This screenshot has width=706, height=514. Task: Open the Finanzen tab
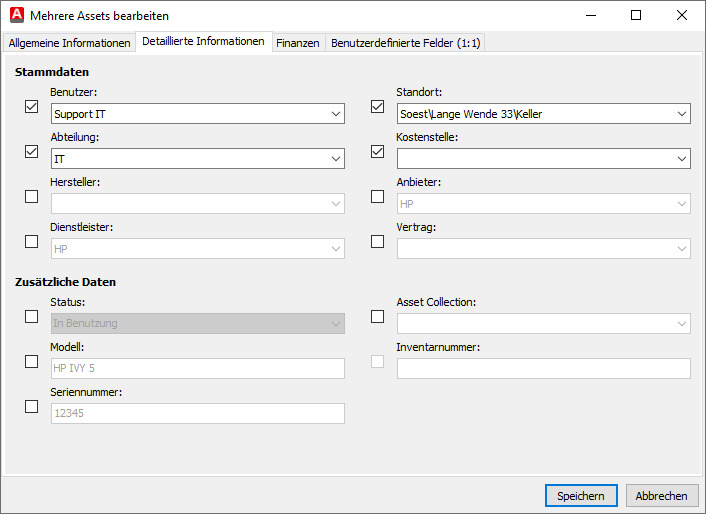point(297,43)
